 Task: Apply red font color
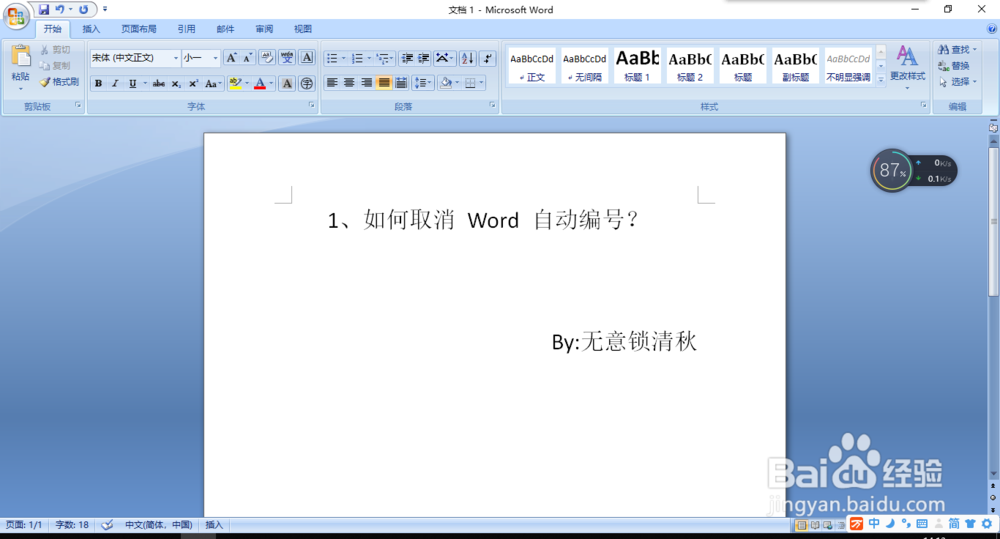pos(260,84)
